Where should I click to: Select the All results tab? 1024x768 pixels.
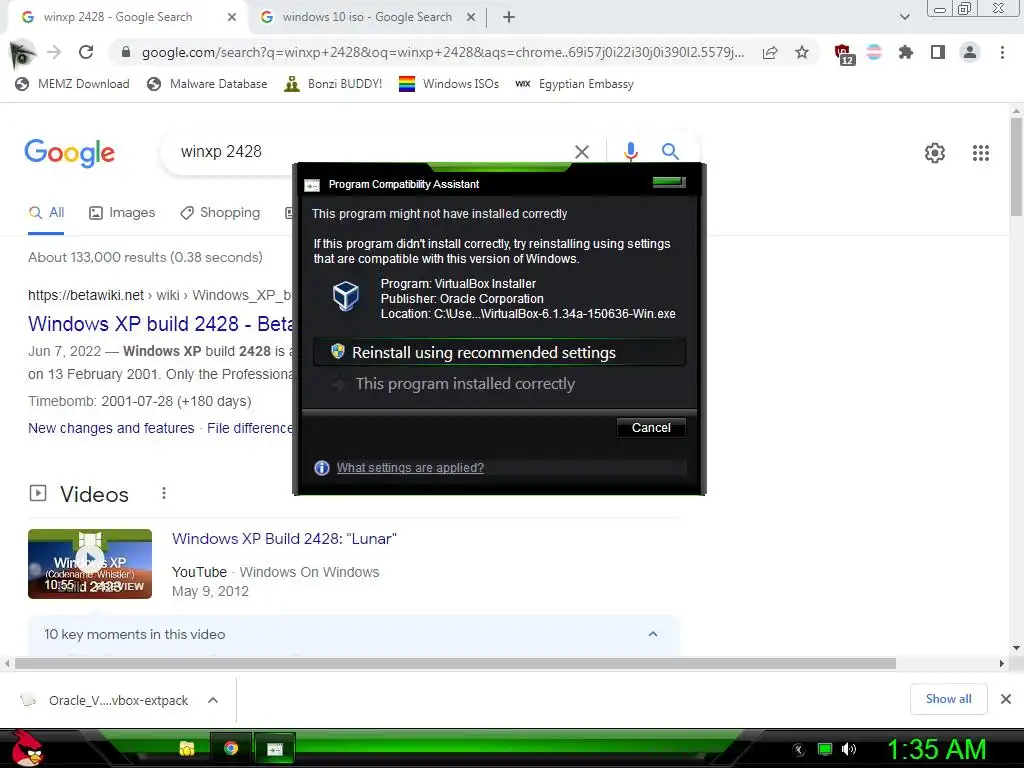pos(46,213)
